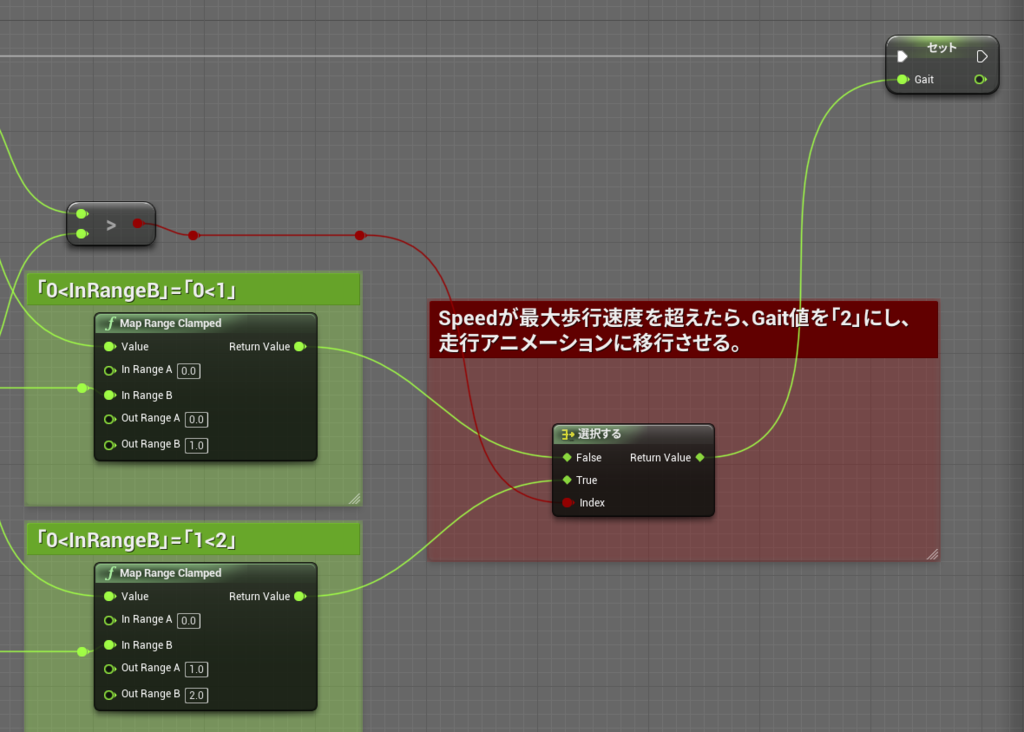Image resolution: width=1024 pixels, height=732 pixels.
Task: Click the Out Range B pin of upper Map Range Clamped
Action: pos(110,445)
